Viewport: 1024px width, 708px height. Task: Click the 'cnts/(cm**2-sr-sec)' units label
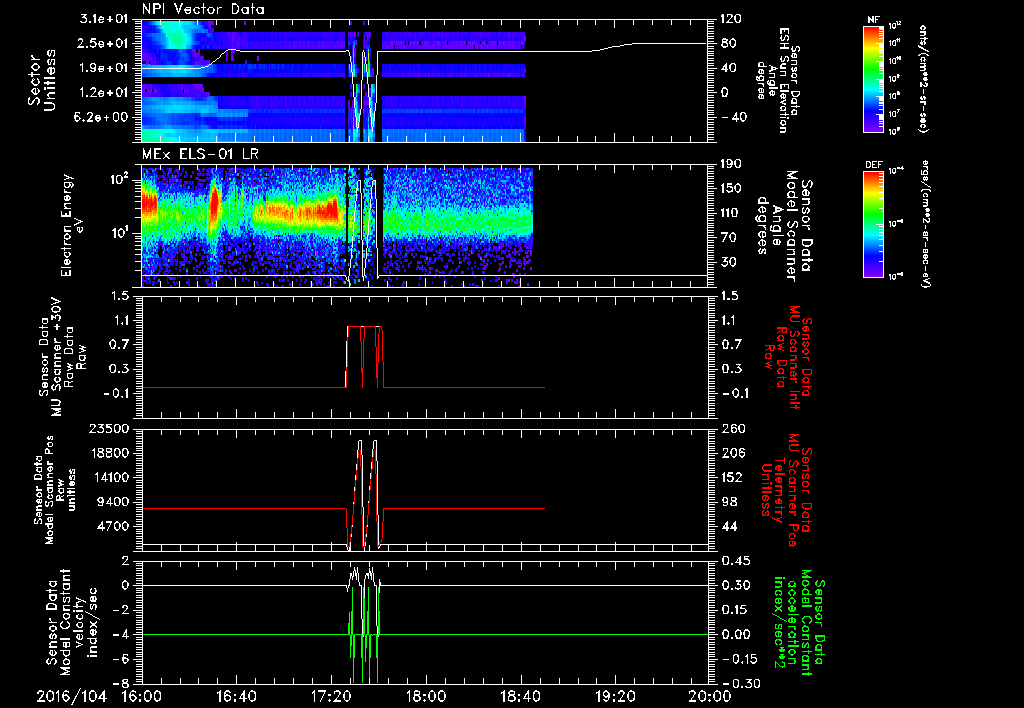pos(923,79)
